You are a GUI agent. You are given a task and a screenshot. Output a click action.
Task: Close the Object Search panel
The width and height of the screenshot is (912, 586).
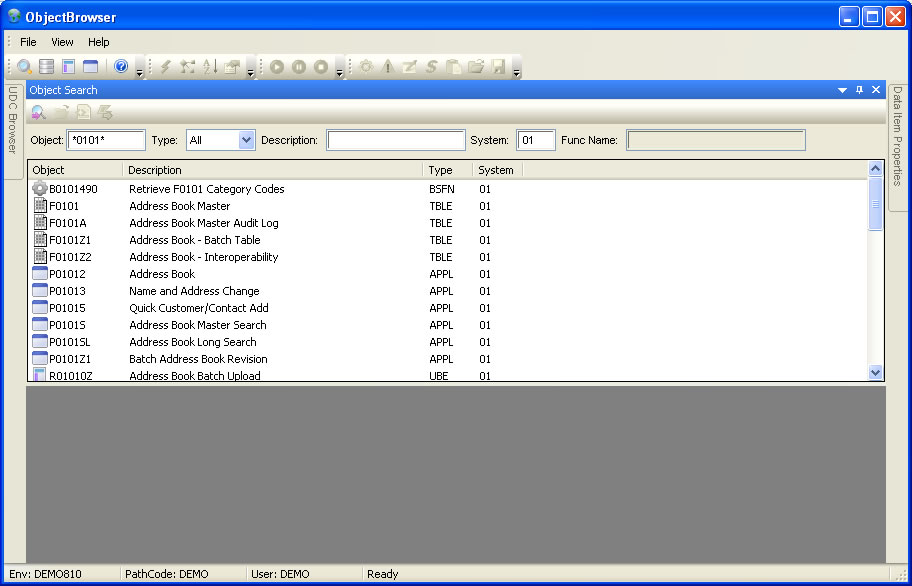[x=876, y=90]
